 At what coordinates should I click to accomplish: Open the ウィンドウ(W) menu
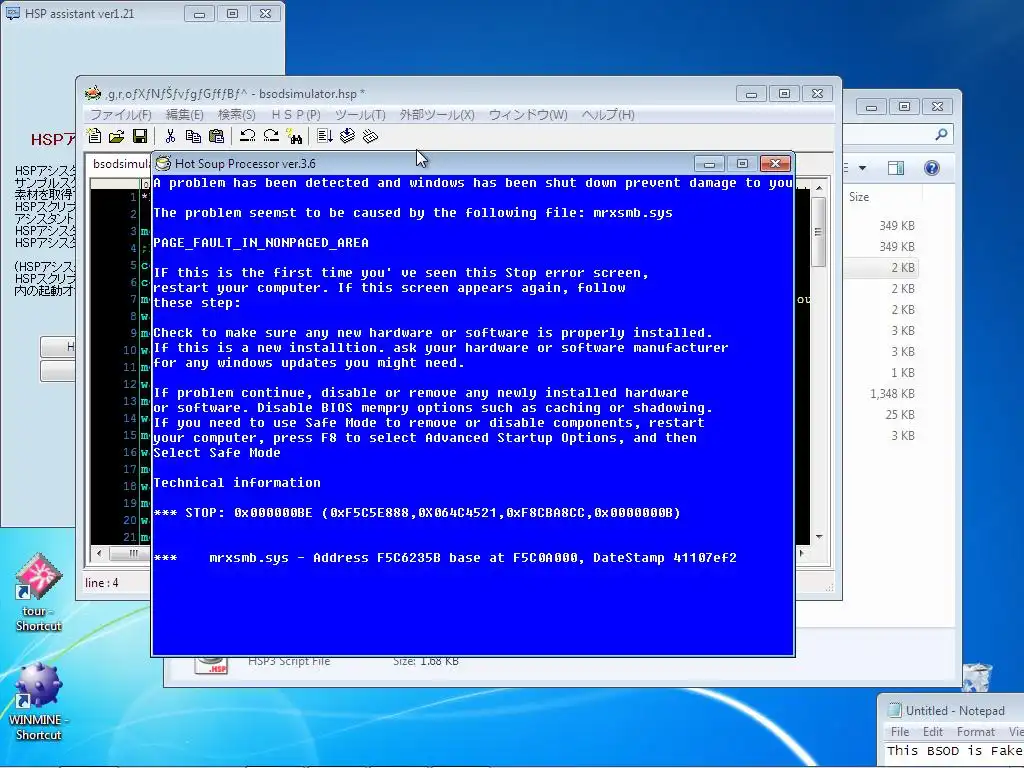point(528,115)
